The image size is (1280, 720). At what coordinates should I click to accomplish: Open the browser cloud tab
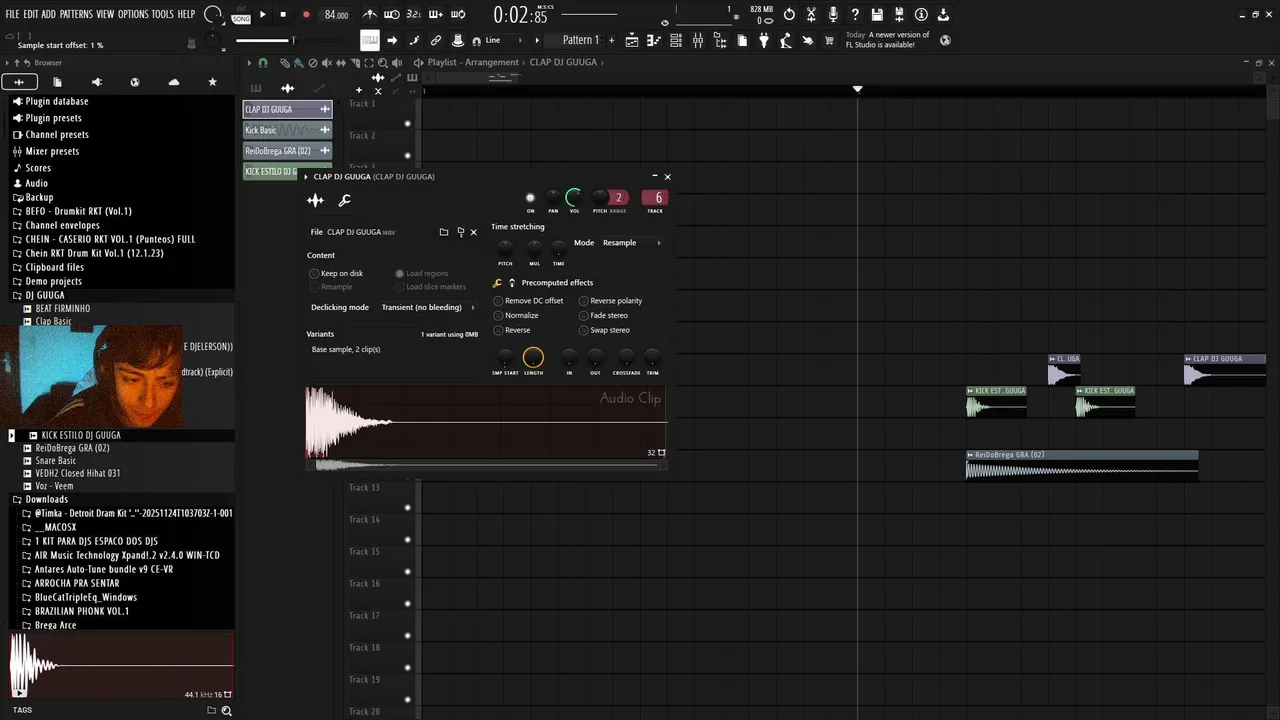(x=174, y=82)
